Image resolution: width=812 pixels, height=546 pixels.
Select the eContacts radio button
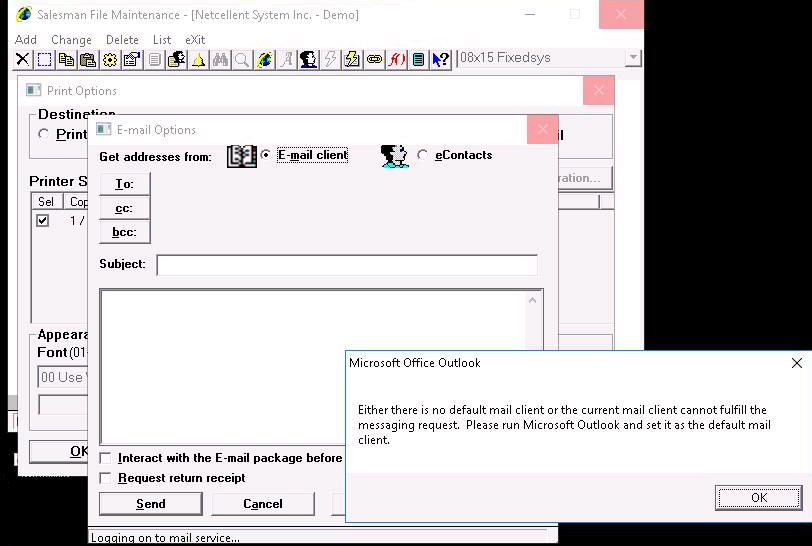pos(423,155)
